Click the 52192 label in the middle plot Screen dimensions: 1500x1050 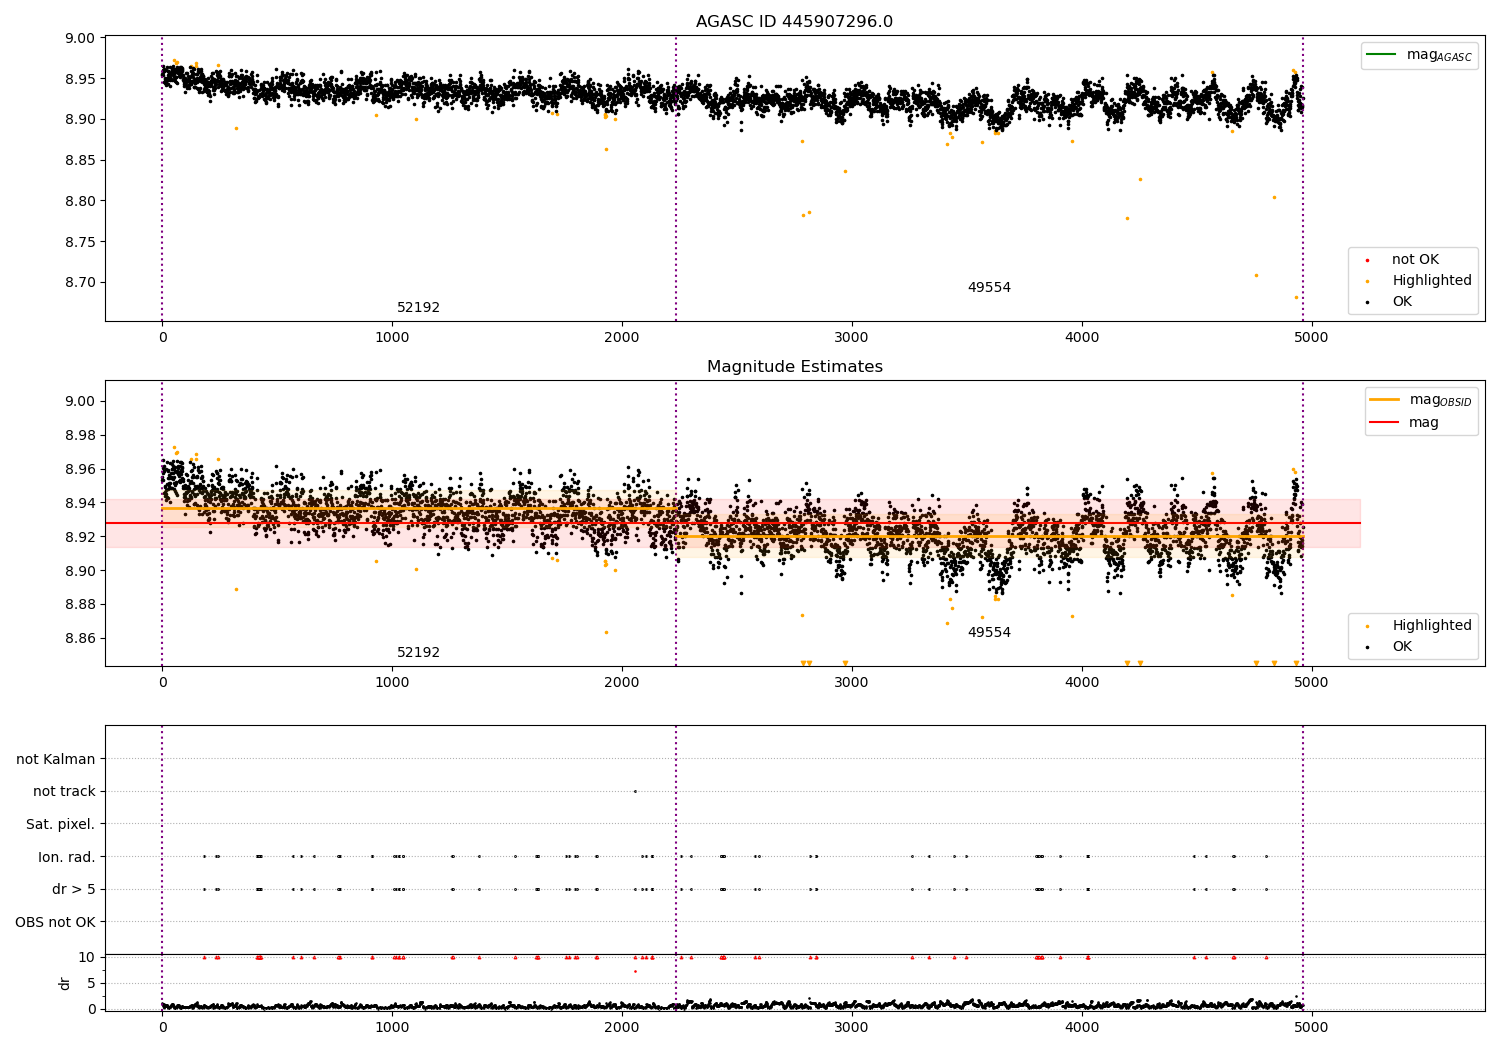(418, 653)
